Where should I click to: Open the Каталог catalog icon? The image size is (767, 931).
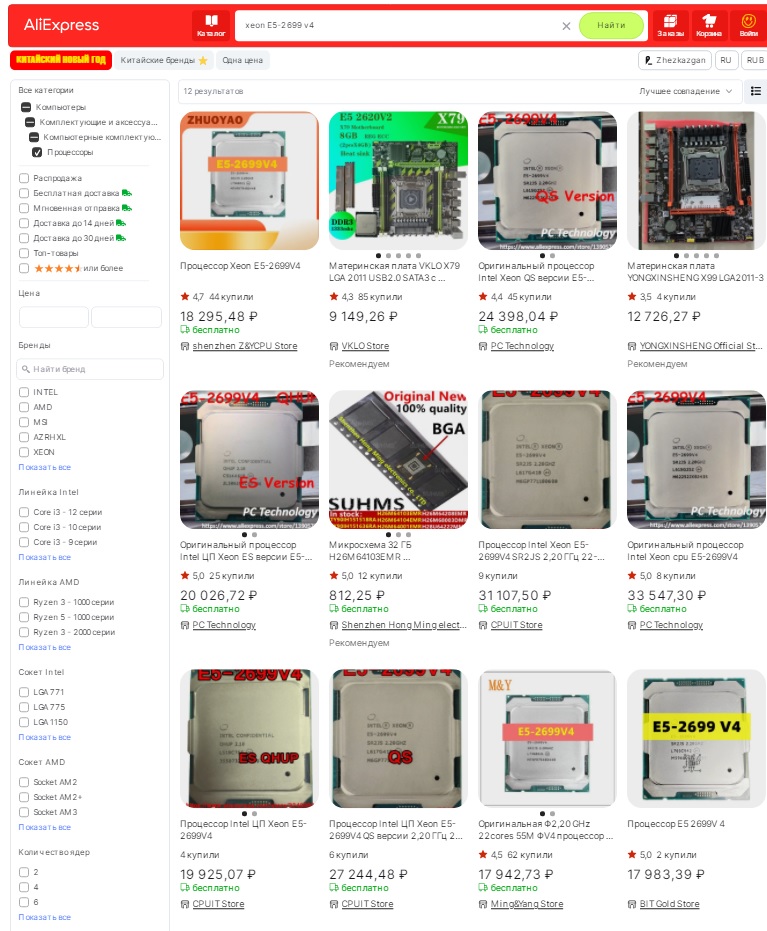point(211,26)
